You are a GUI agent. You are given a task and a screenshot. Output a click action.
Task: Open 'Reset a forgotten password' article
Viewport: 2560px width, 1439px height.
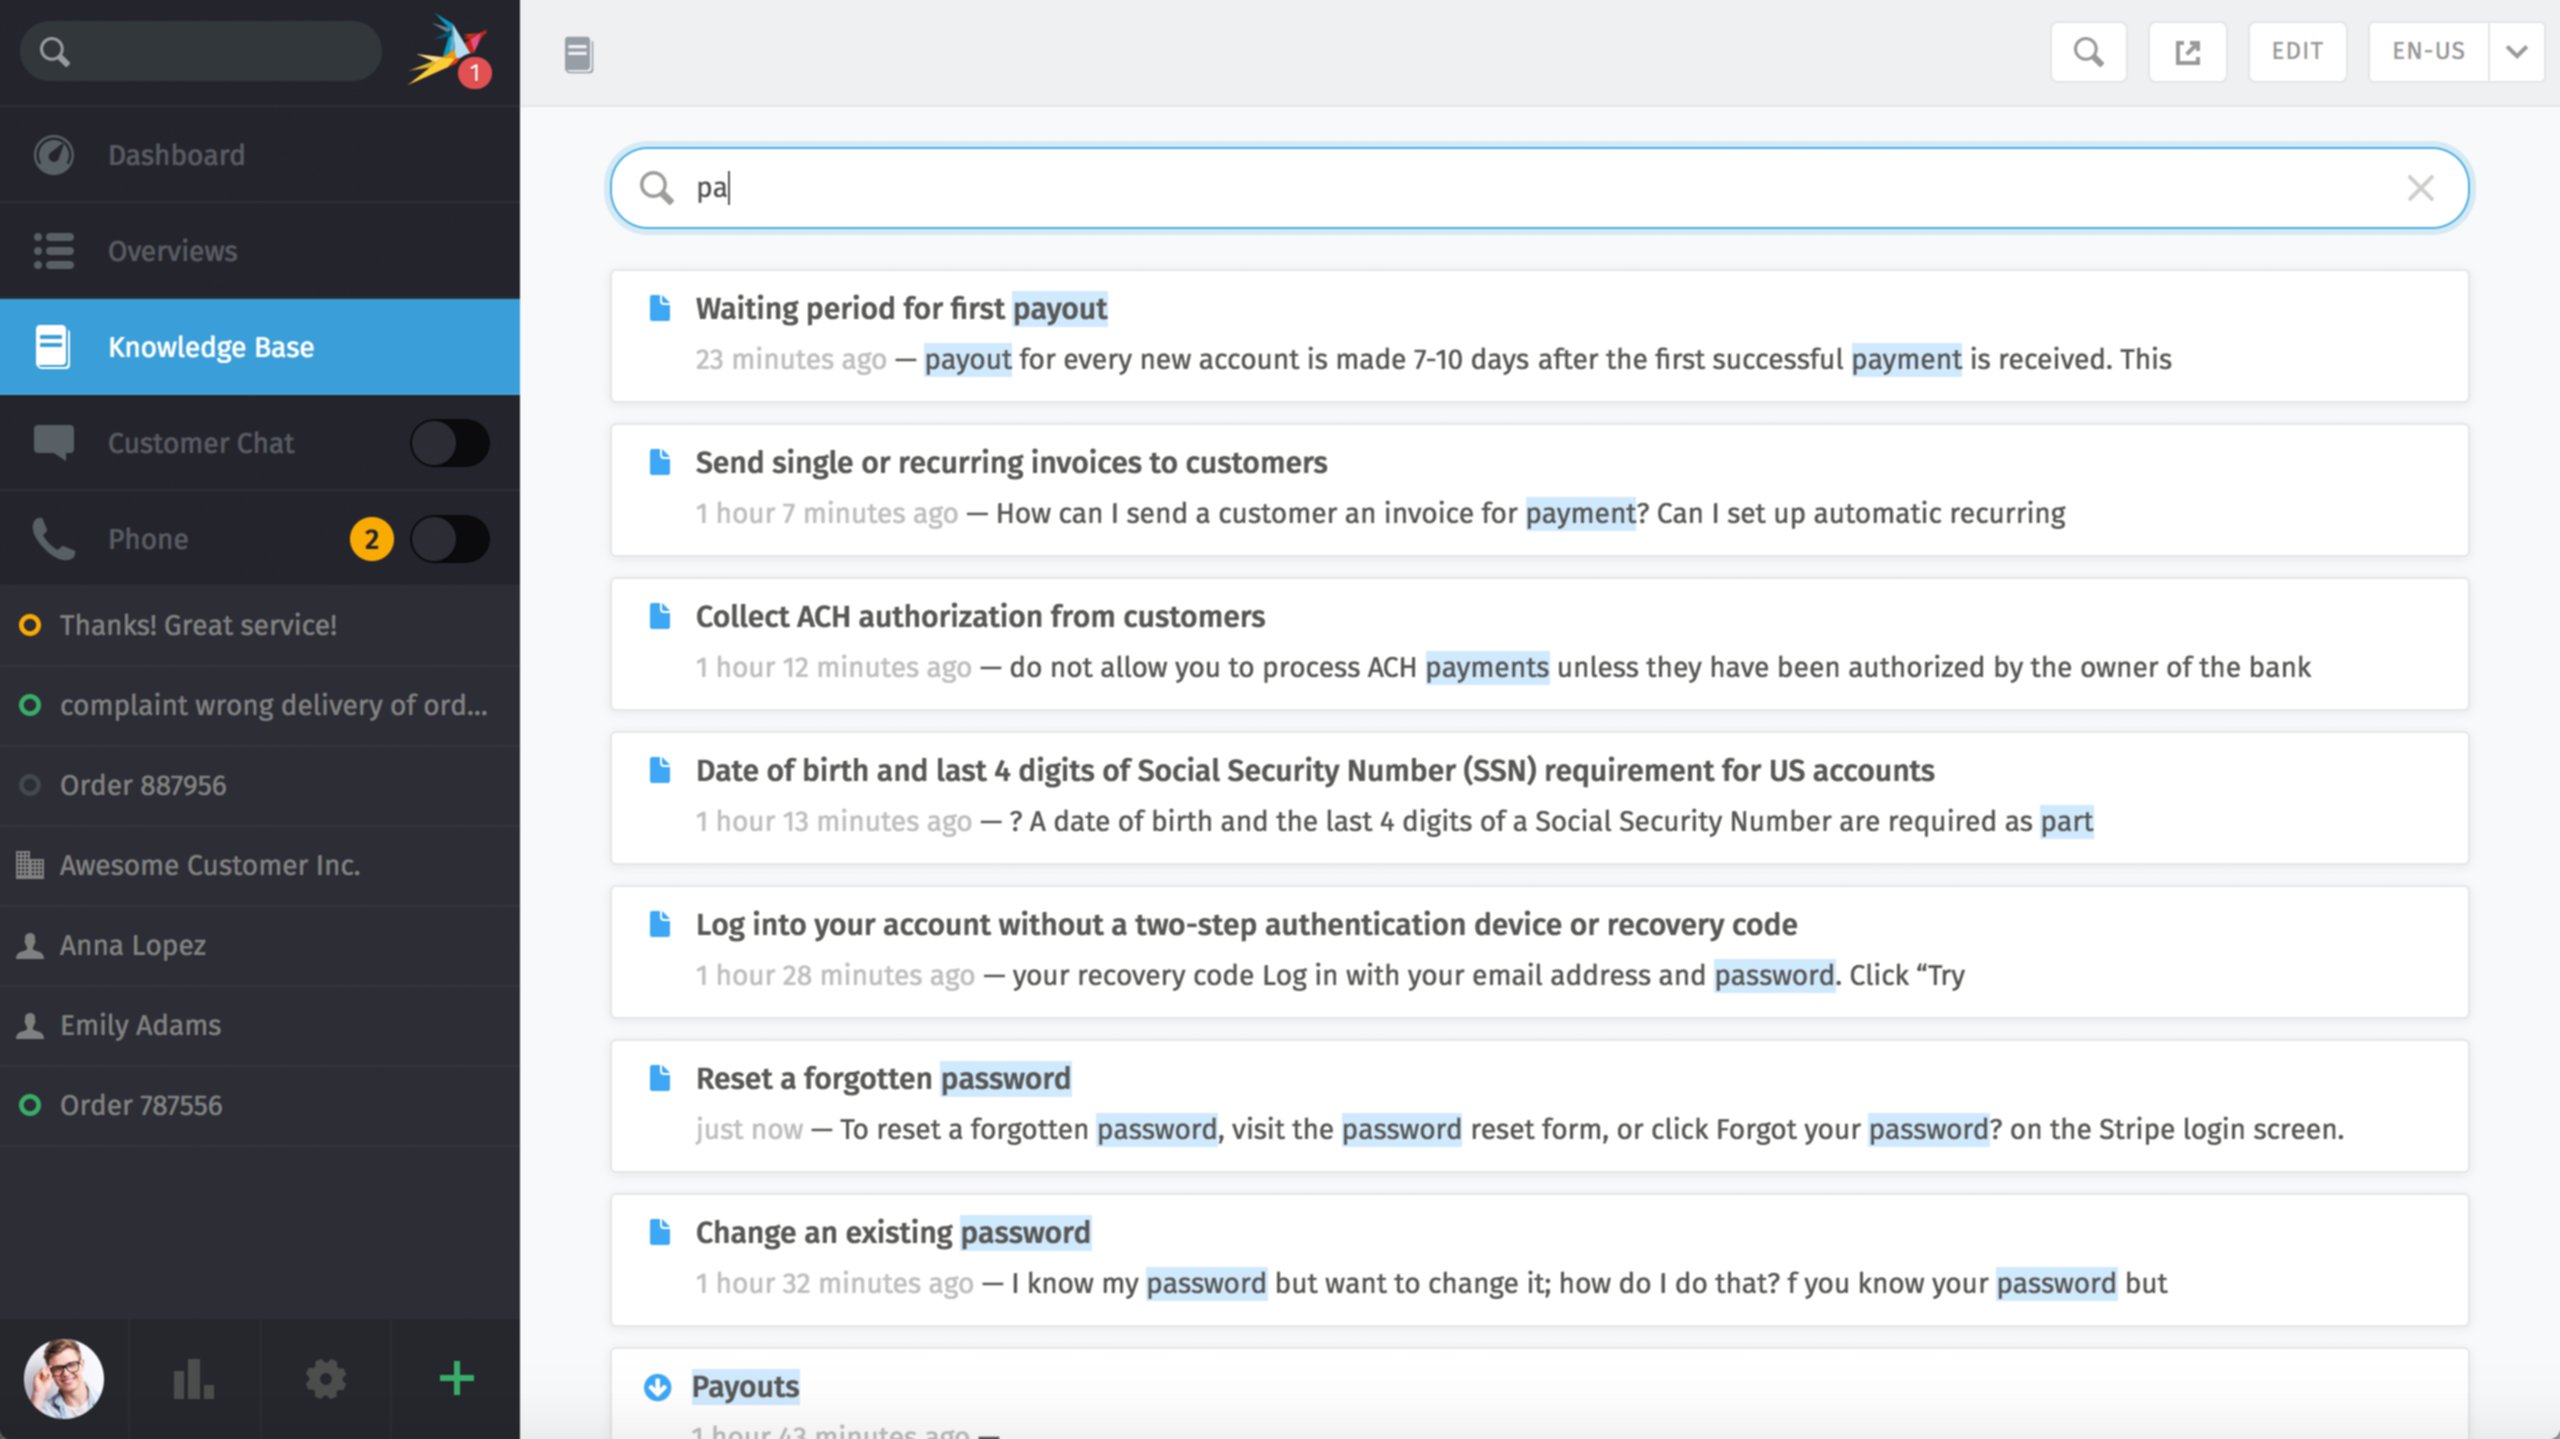tap(882, 1078)
